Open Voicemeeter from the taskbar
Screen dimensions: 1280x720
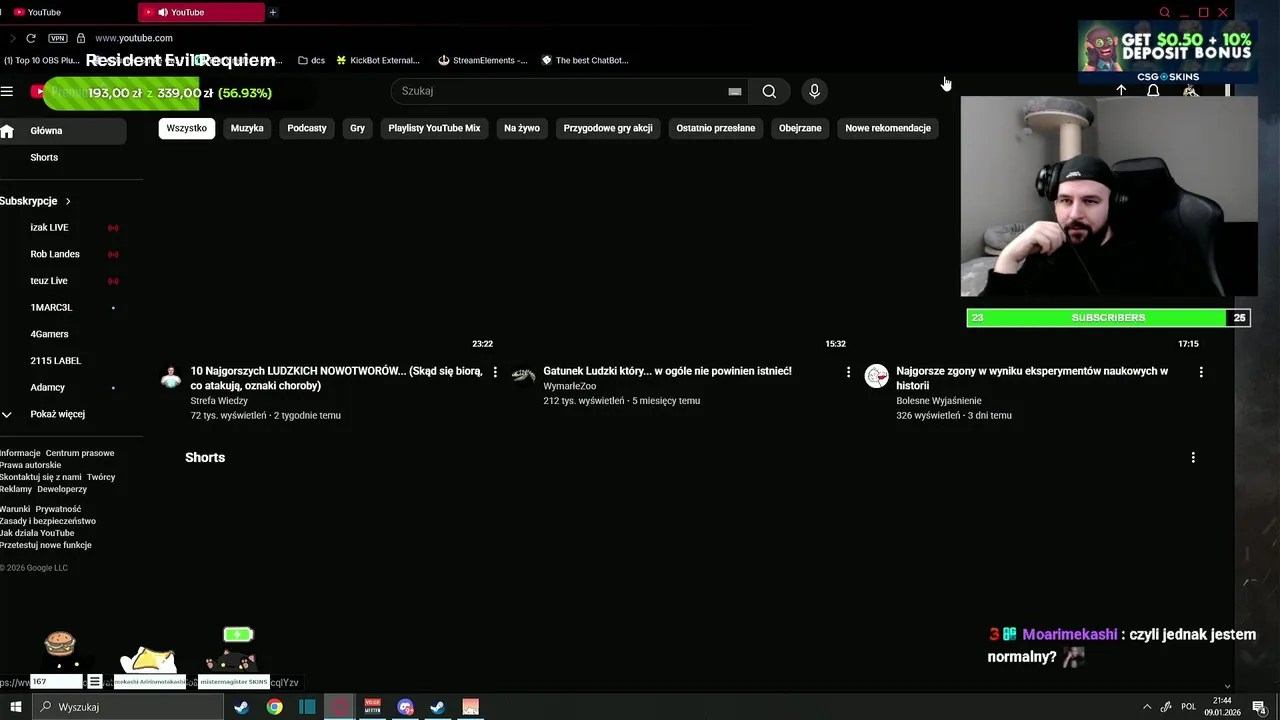373,707
